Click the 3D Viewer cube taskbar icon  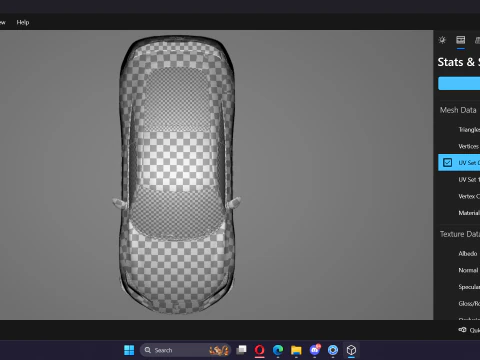(351, 350)
